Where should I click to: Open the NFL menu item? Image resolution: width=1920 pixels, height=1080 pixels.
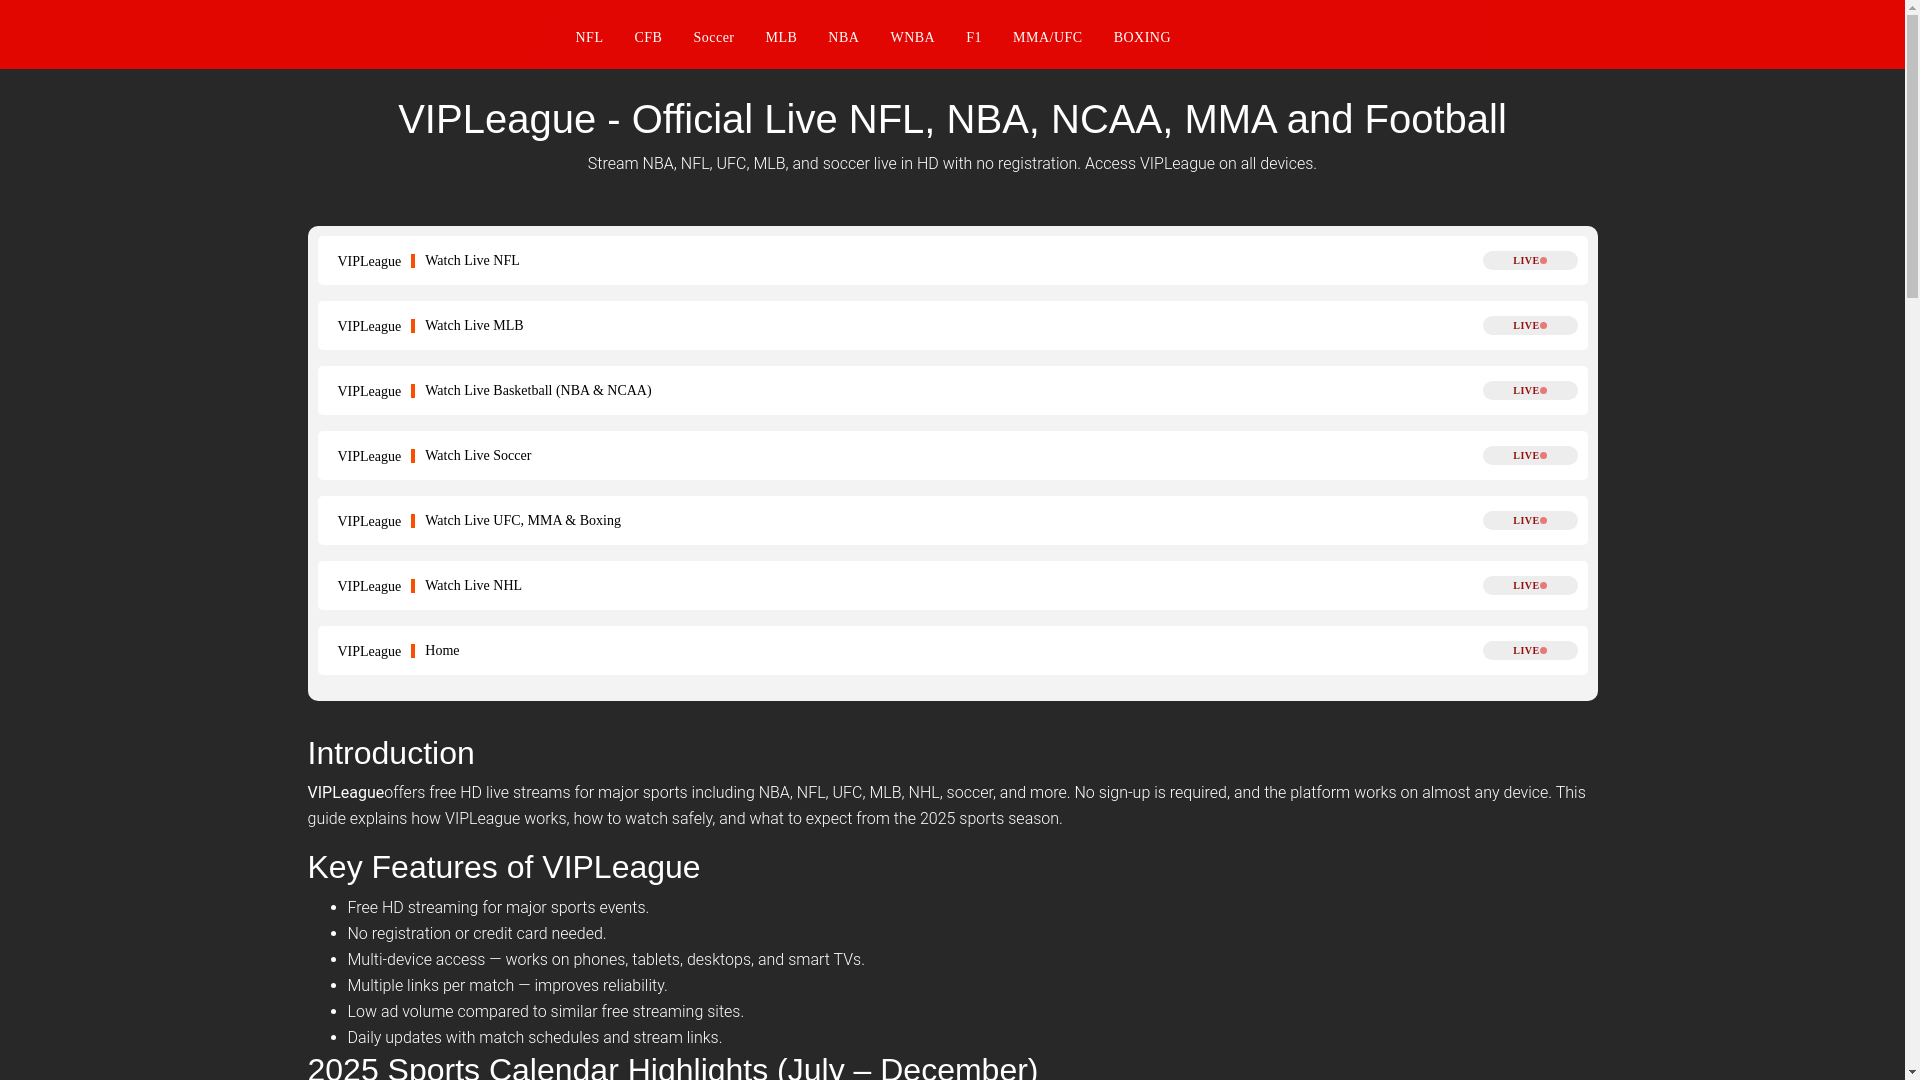(589, 37)
